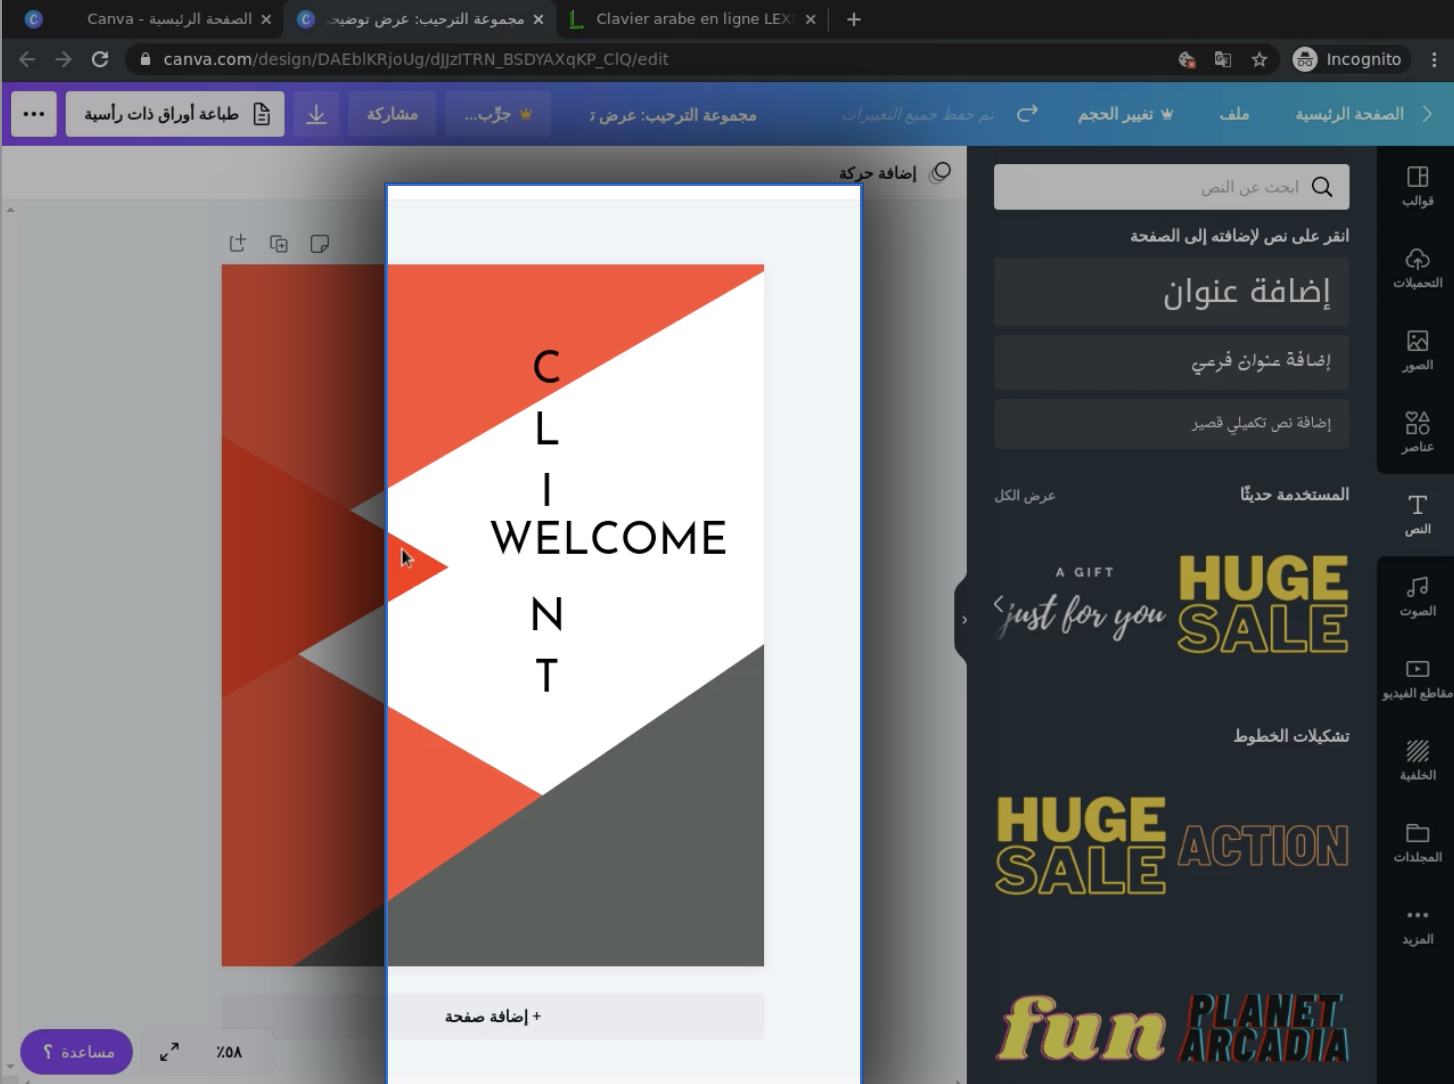Screen dimensions: 1454x1084
Task: Open the Chrome three-dot menu
Action: click(x=1434, y=59)
